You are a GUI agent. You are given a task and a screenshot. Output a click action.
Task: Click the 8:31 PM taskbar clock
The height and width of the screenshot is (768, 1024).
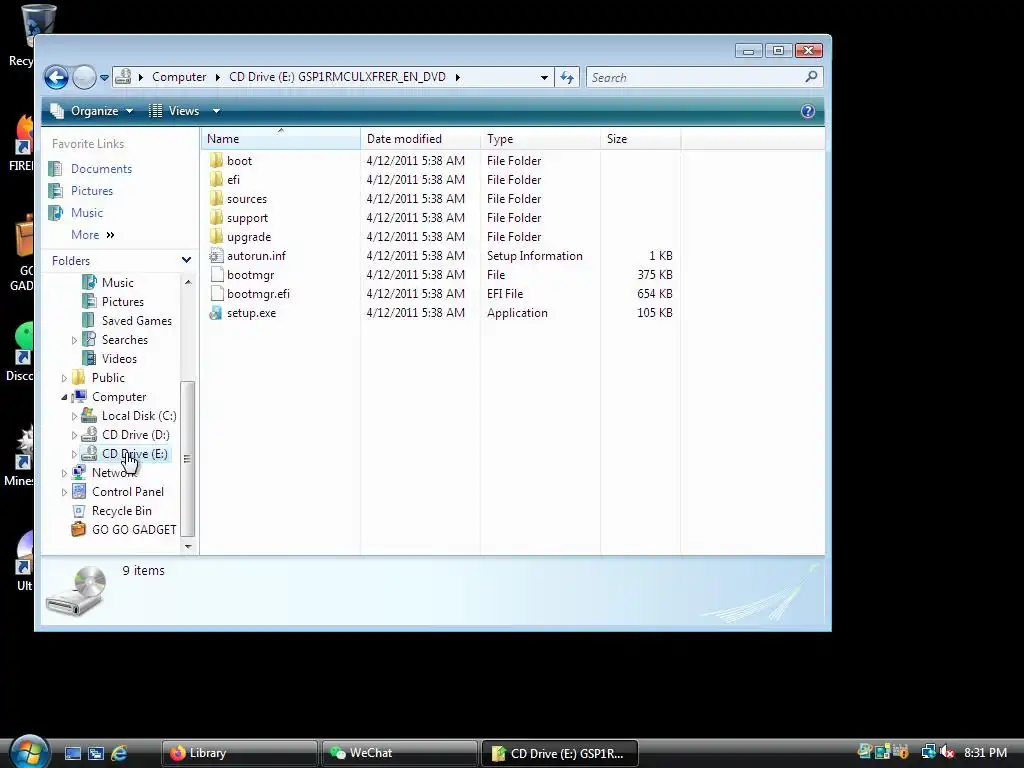click(x=985, y=752)
